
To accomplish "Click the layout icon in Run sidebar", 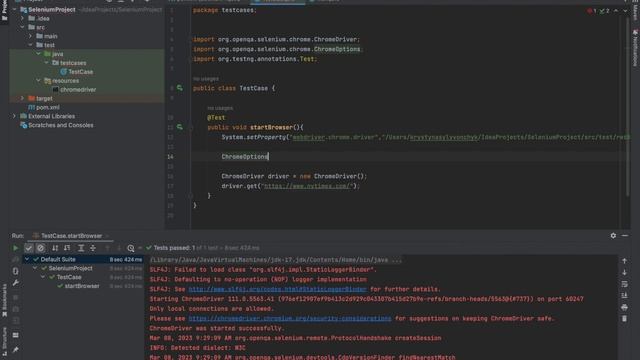I will (x=16, y=335).
